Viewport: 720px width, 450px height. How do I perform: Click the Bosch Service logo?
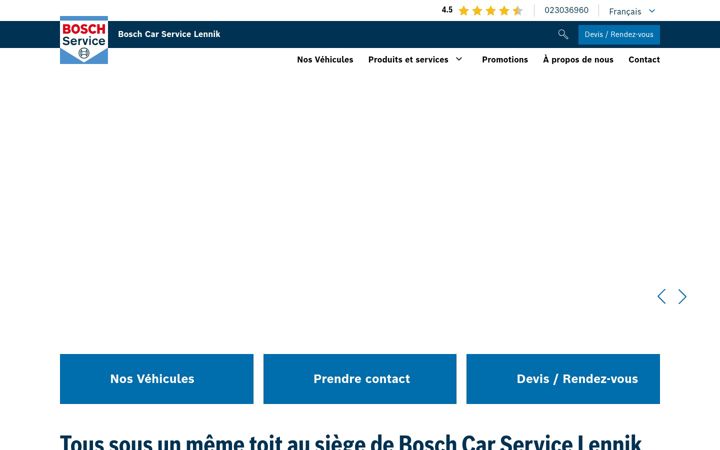coord(84,40)
